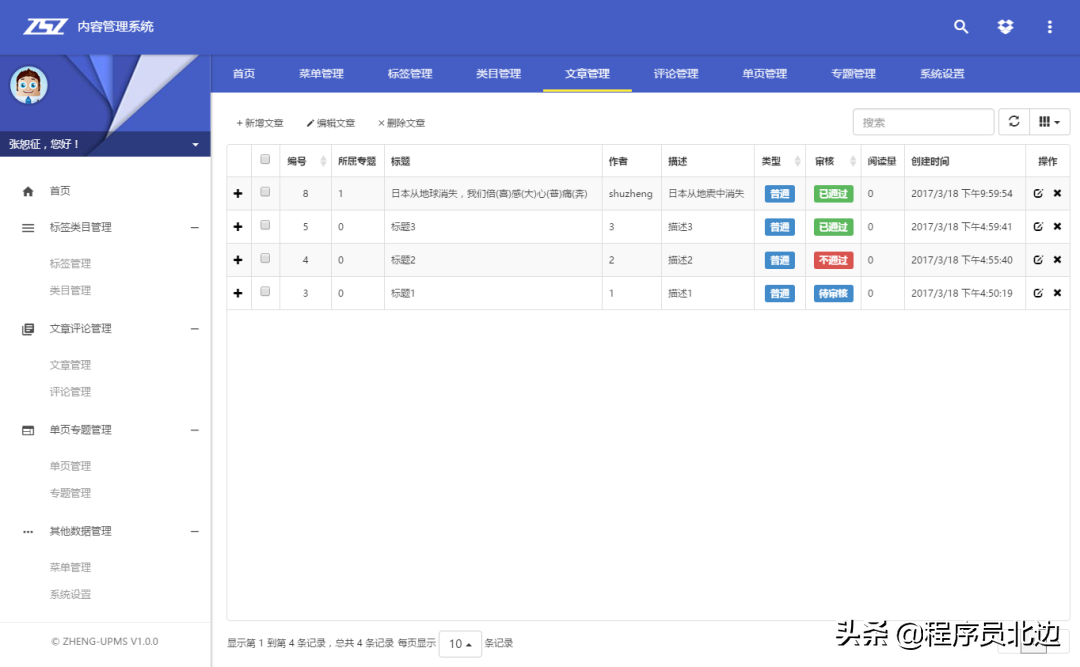The width and height of the screenshot is (1080, 667).
Task: Expand details for row 编号 4 with plus icon
Action: point(238,260)
